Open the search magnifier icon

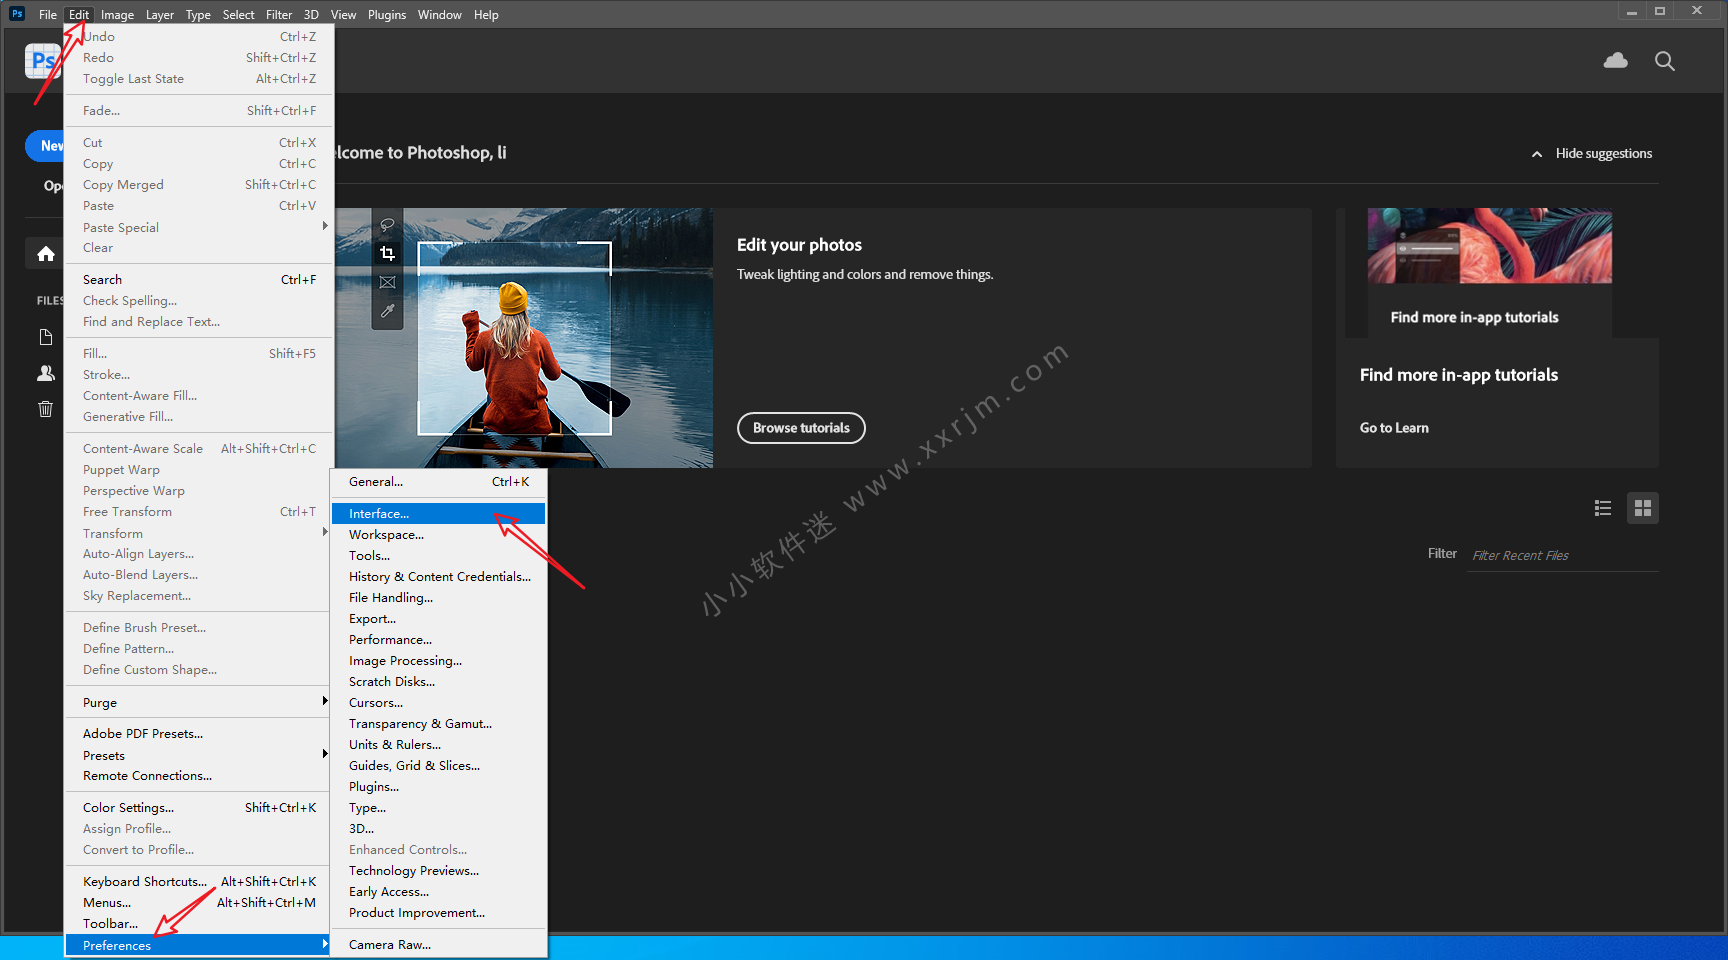pyautogui.click(x=1665, y=61)
